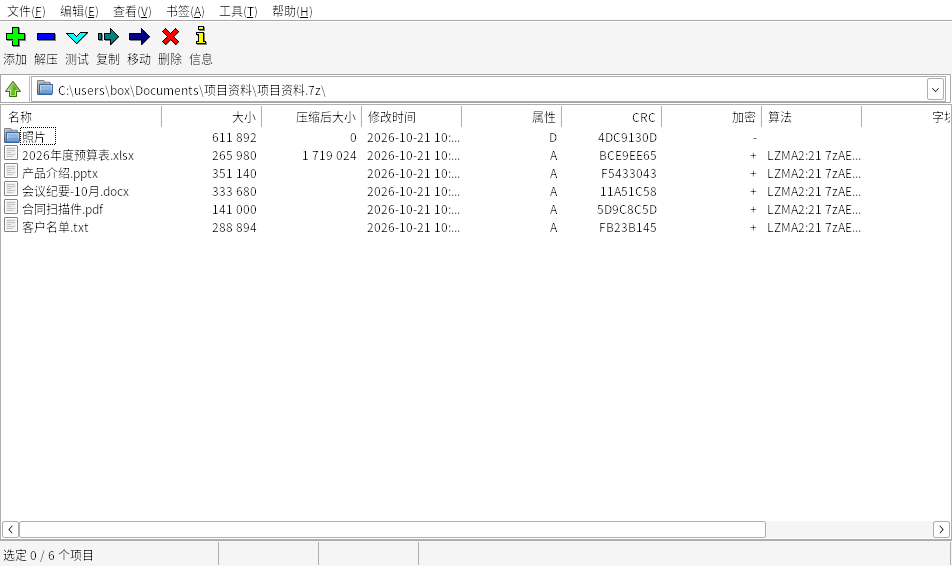
Task: Sort by the 修改时间 column header
Action: (x=412, y=117)
